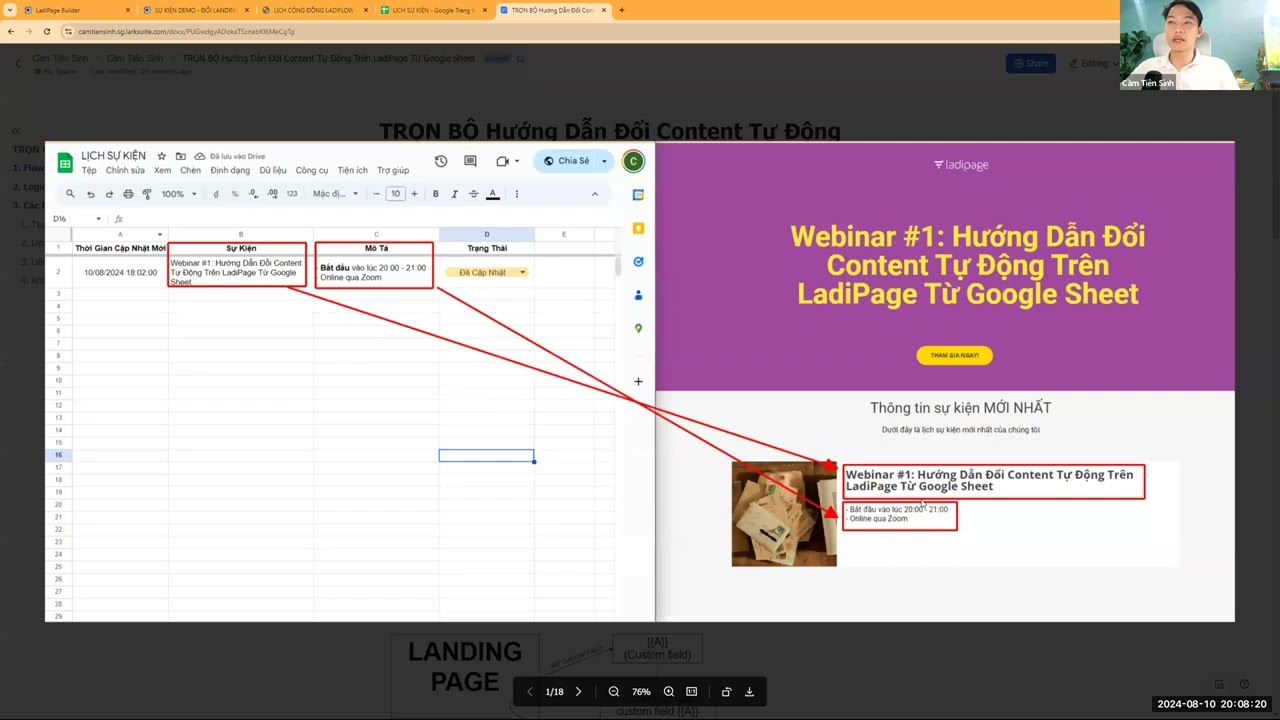
Task: Open the three-dot more toolbar options
Action: pos(517,194)
